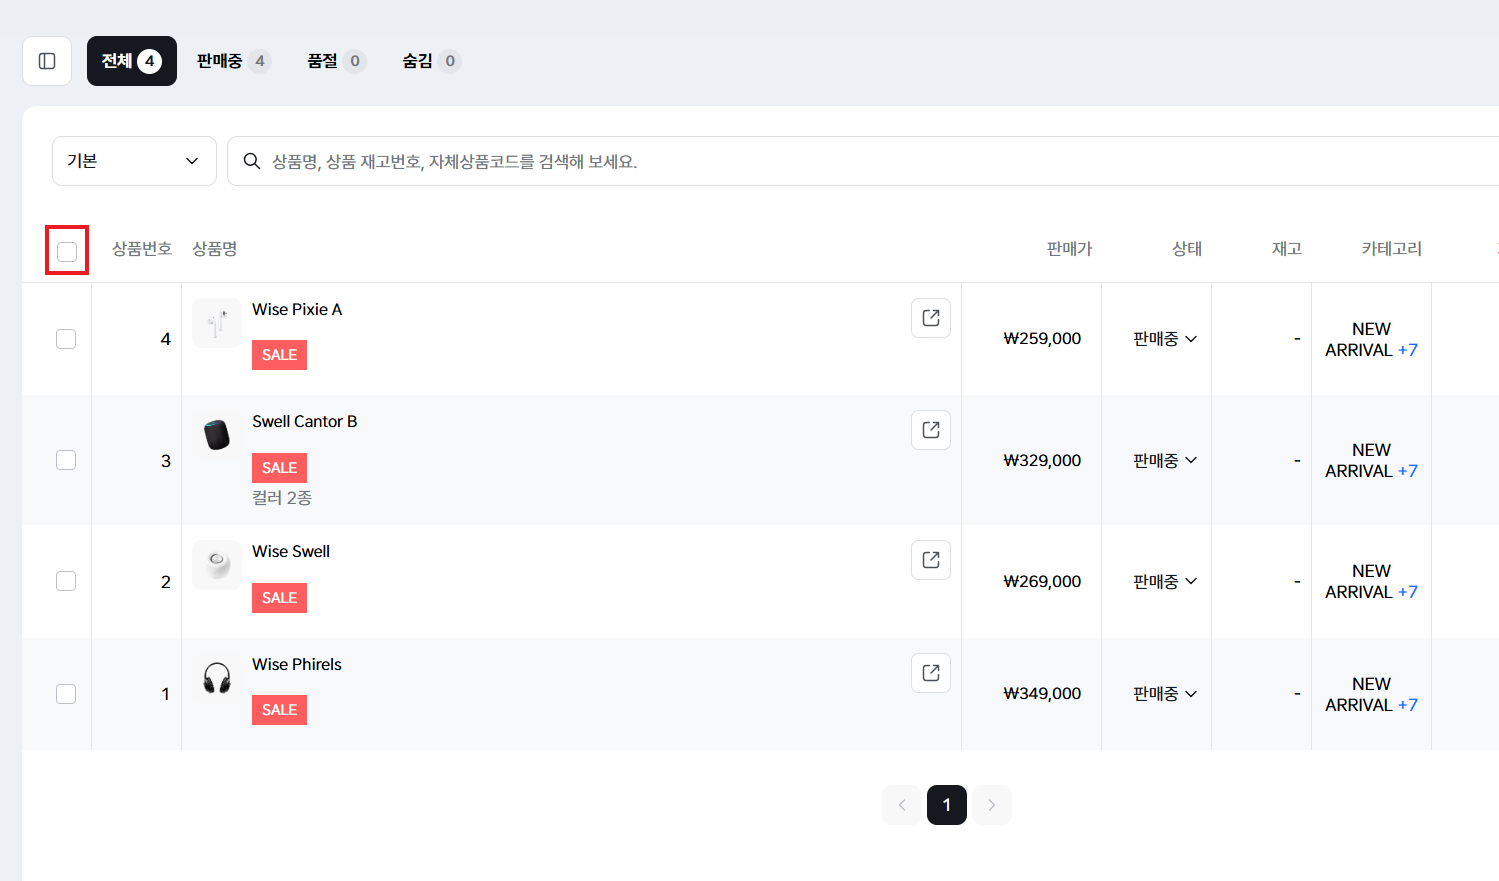Screen dimensions: 1499x881
Task: Open Swell Cantor B external link icon
Action: [931, 430]
